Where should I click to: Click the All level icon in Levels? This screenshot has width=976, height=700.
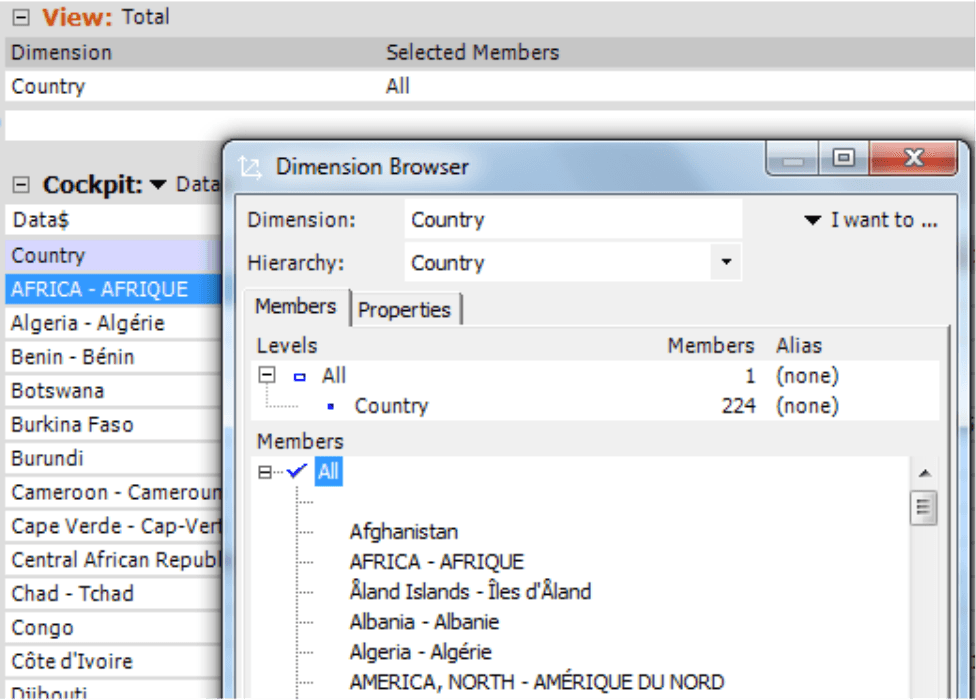coord(299,376)
